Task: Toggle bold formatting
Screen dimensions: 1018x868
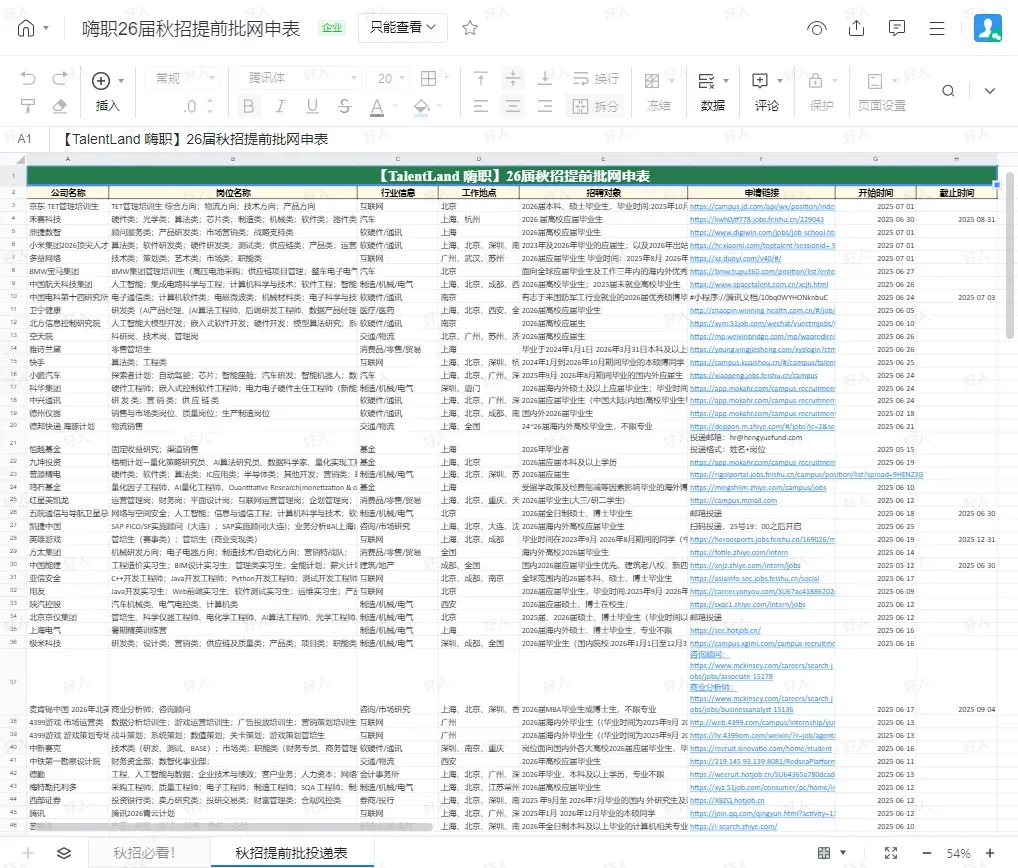Action: 248,106
